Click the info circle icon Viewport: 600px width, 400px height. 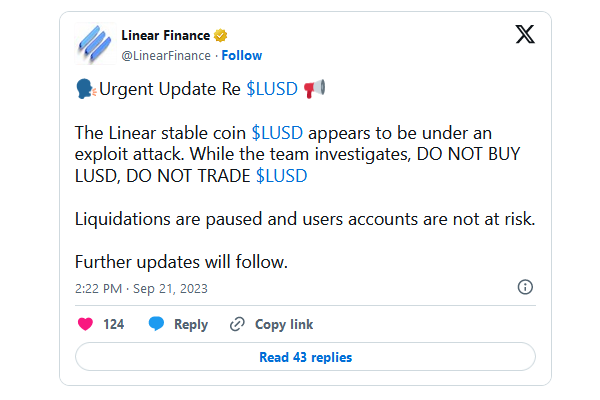(x=525, y=287)
